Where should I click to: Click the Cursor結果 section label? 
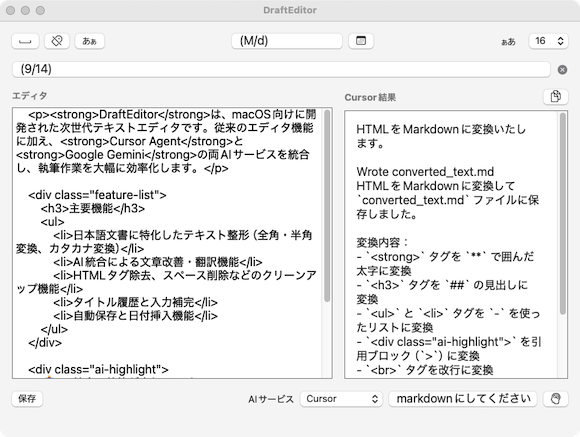(x=370, y=97)
